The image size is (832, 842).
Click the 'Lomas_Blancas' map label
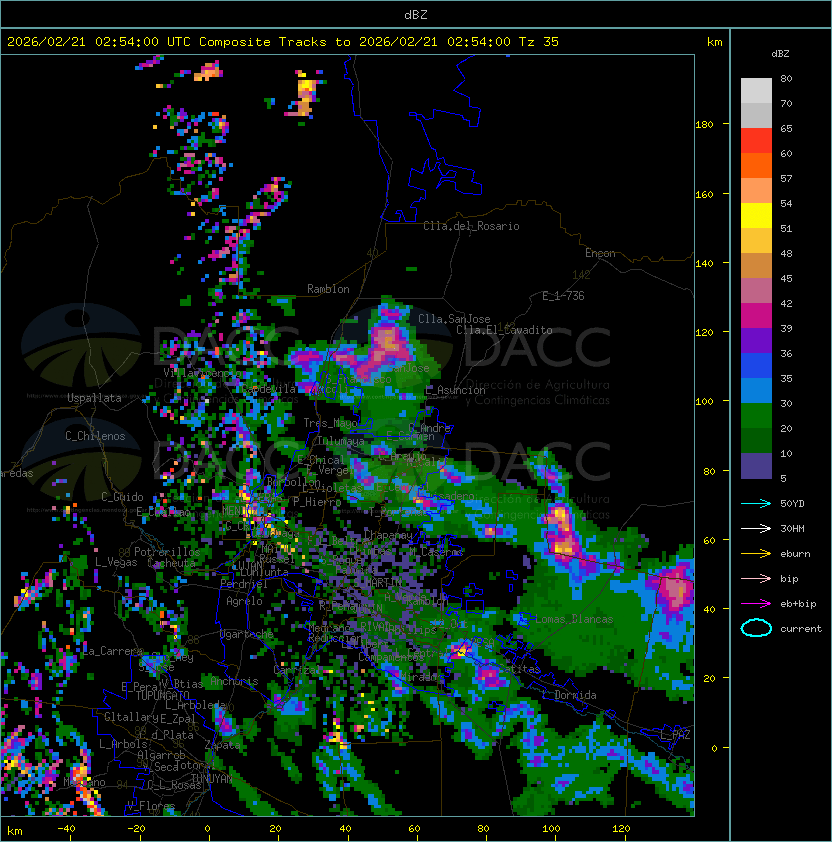tap(574, 619)
